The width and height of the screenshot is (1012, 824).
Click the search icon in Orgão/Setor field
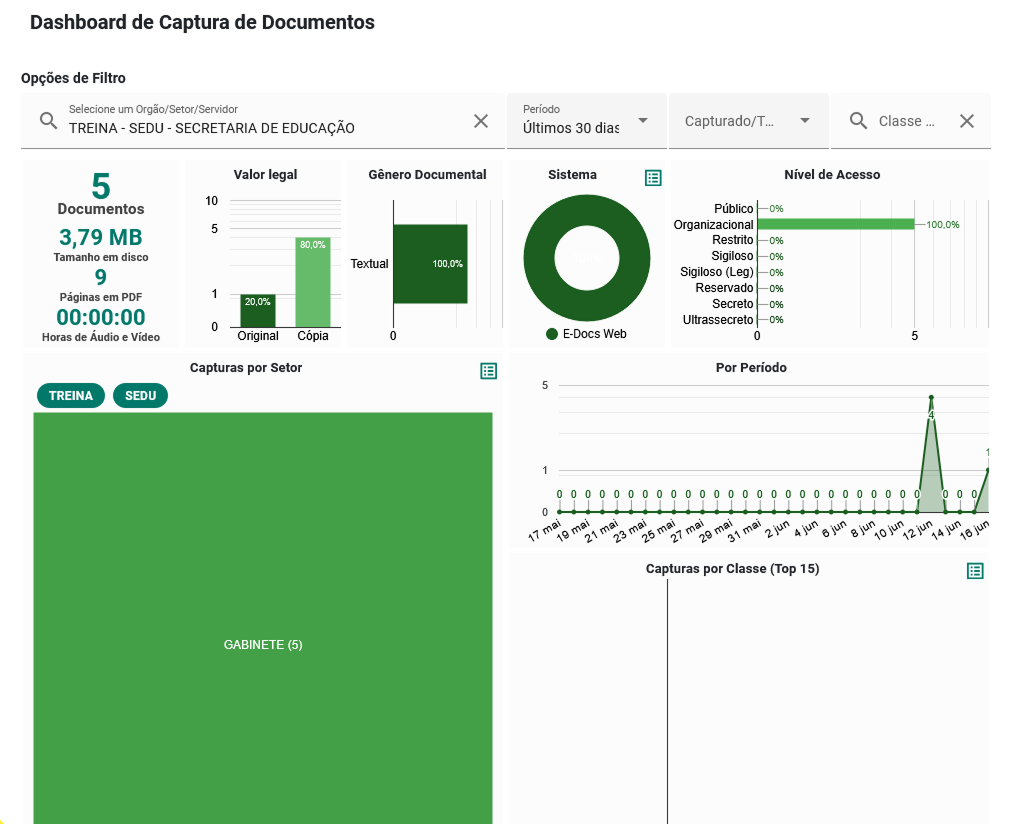click(48, 121)
